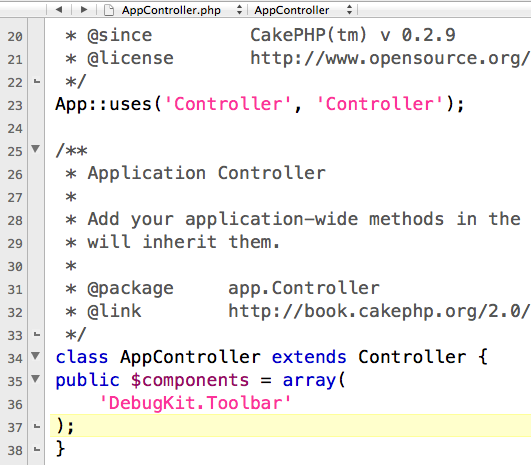
Task: Click fold end marker at line 22
Action: 37,82
